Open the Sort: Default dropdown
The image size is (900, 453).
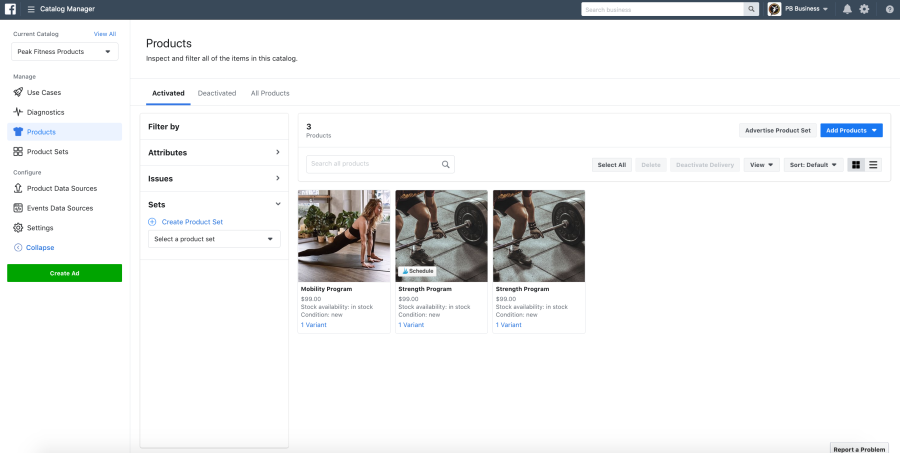[813, 165]
